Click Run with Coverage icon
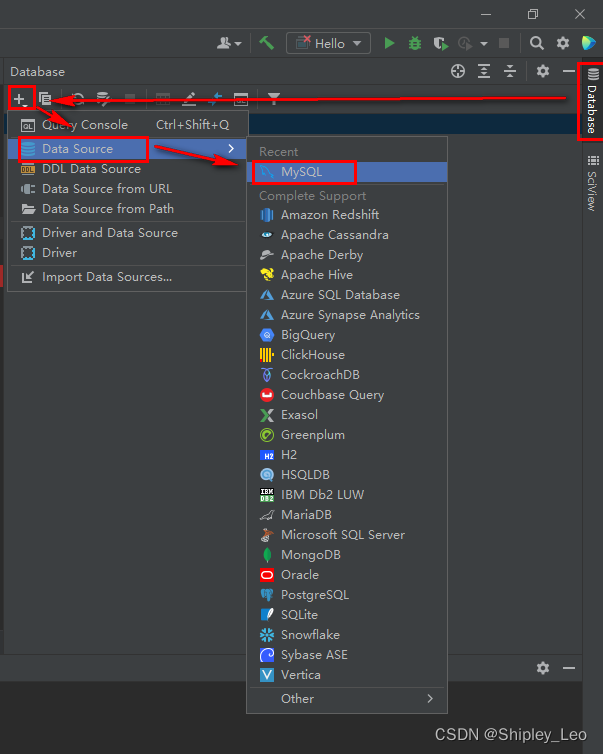Viewport: 603px width, 754px height. click(x=440, y=44)
